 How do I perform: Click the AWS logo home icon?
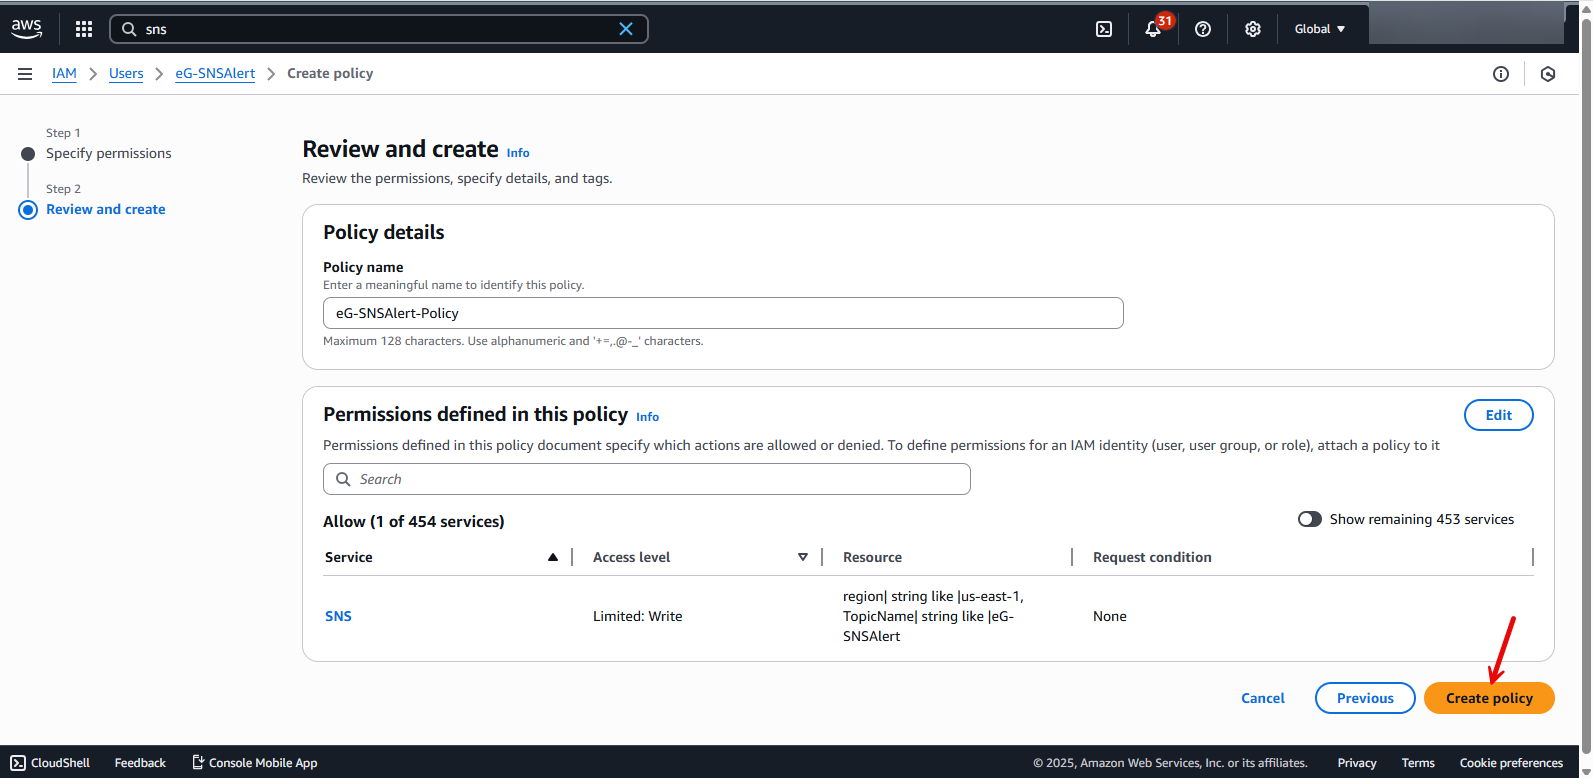(27, 29)
